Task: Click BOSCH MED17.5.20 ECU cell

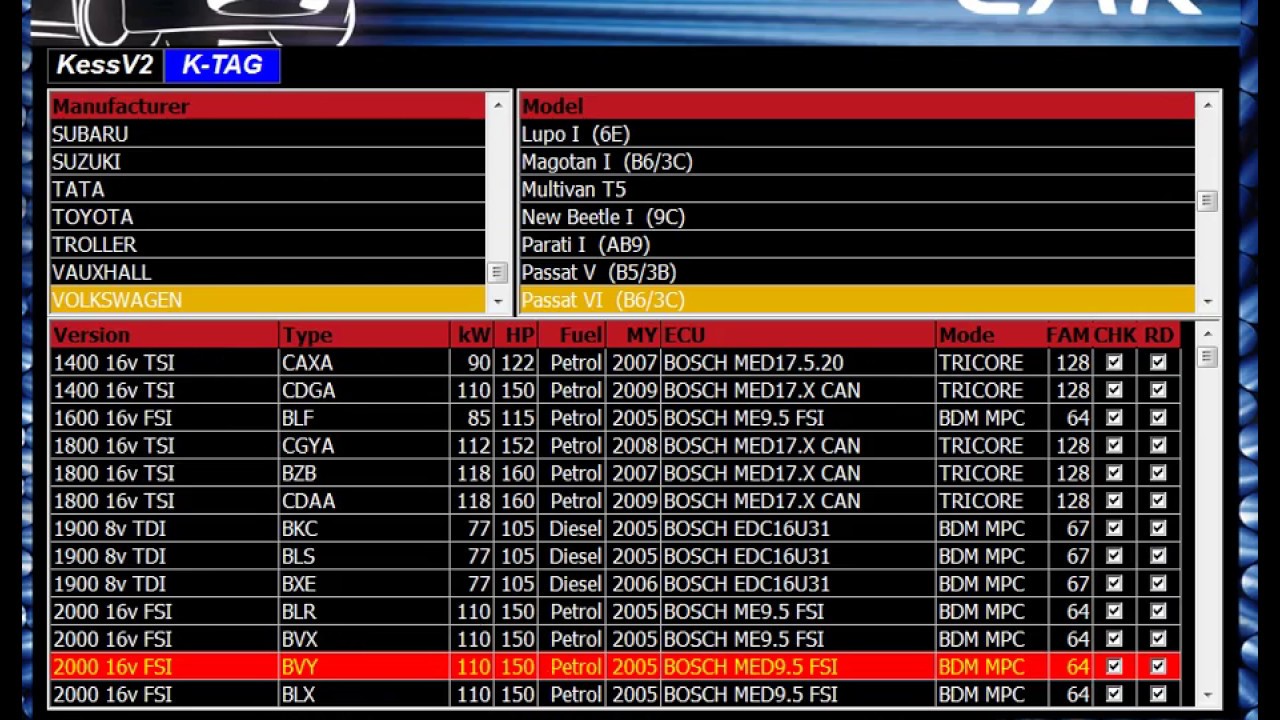Action: [x=798, y=363]
